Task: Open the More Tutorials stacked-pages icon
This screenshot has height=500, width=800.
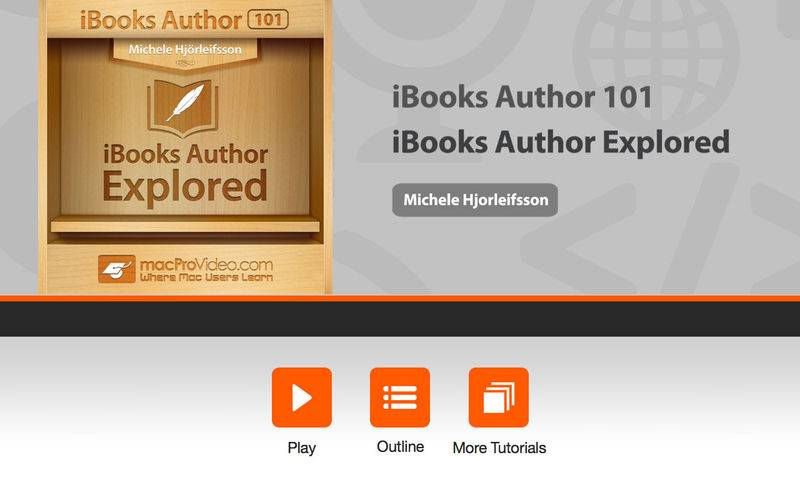Action: click(x=498, y=397)
